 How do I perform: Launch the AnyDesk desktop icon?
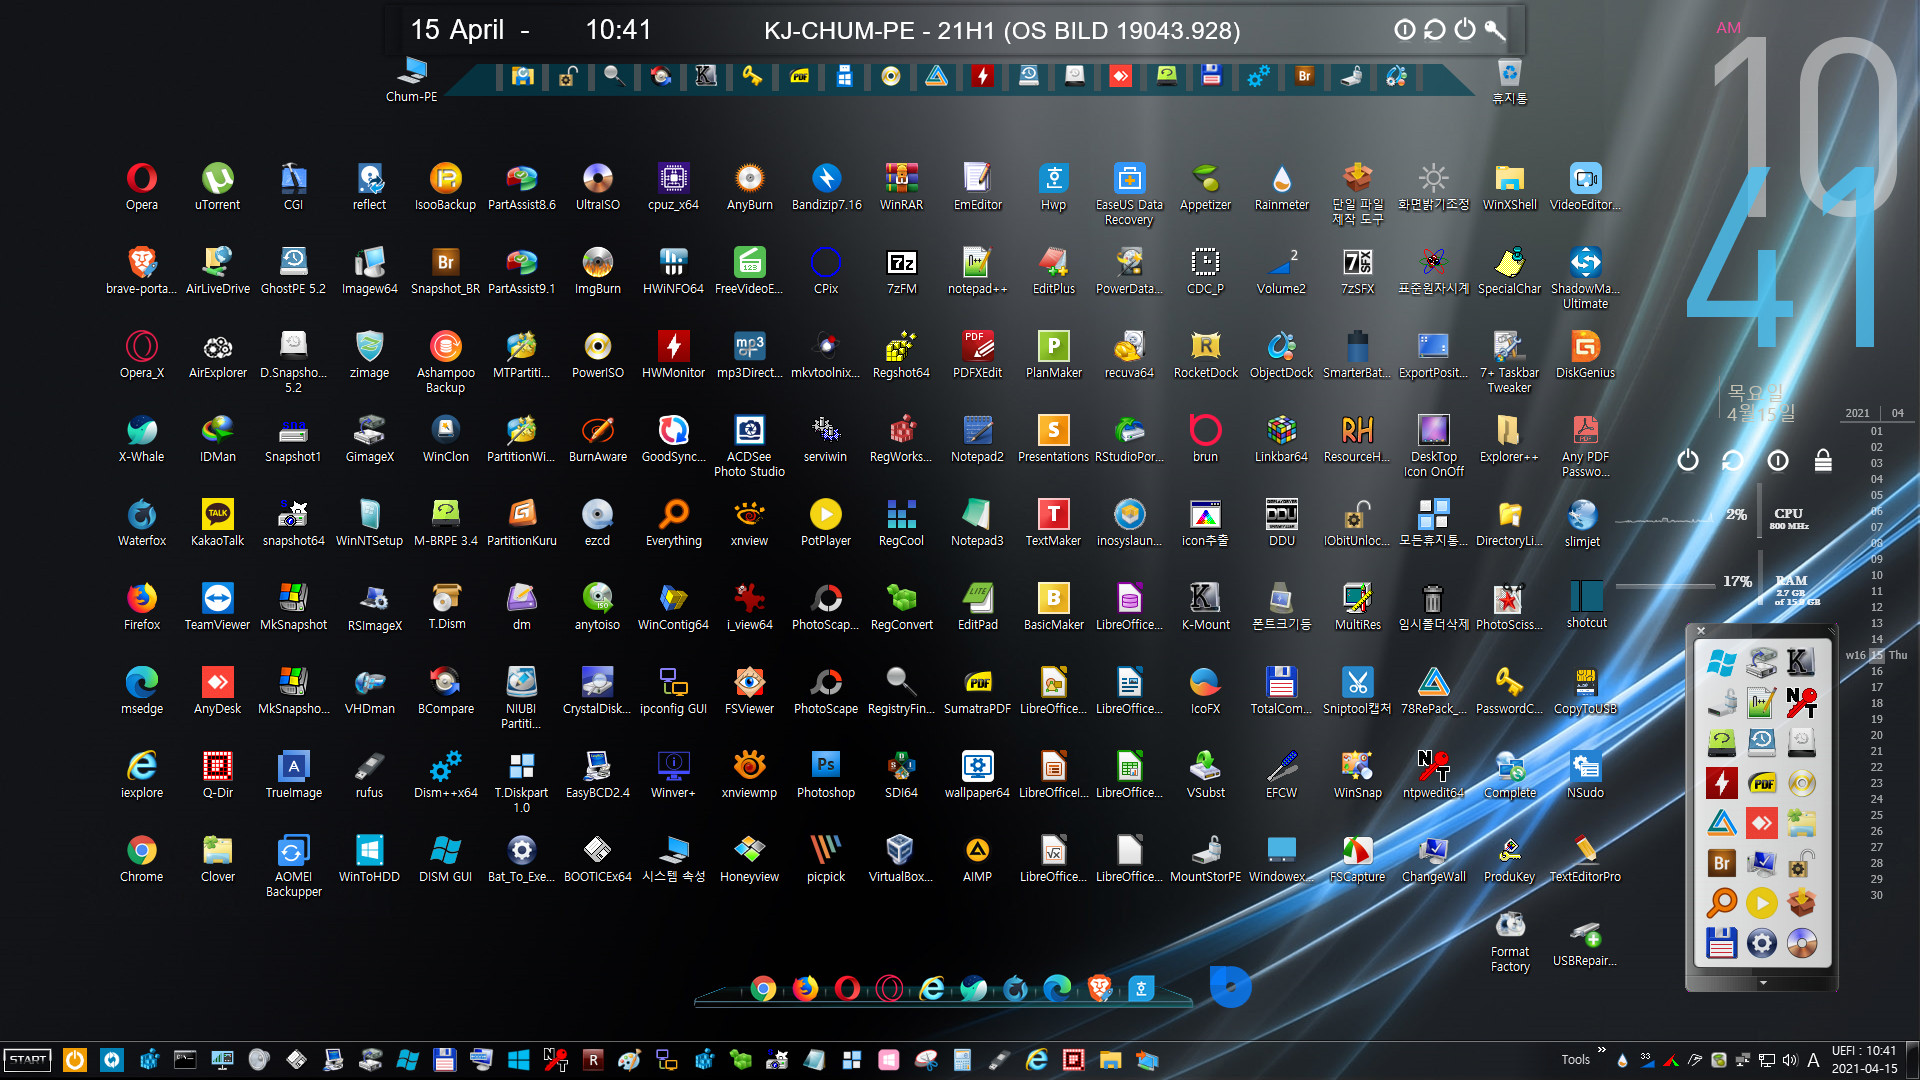click(x=217, y=691)
